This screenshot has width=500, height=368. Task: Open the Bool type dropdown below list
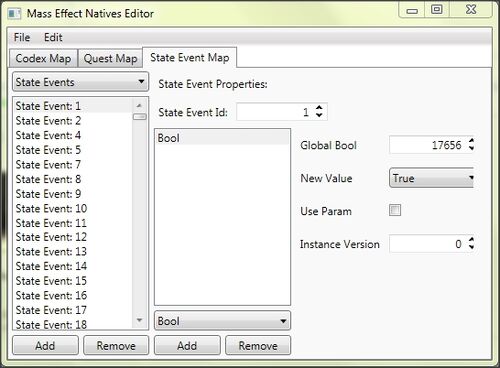click(222, 321)
